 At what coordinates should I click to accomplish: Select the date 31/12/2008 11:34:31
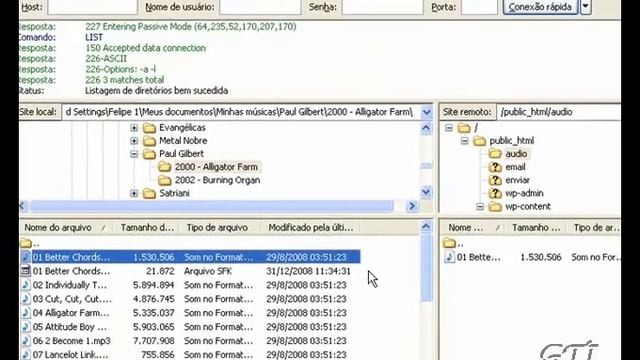(308, 271)
